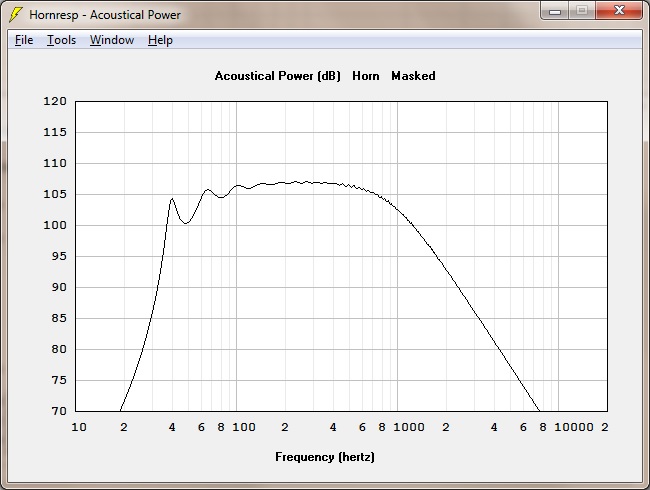Click the disabled maximize window button

point(582,10)
